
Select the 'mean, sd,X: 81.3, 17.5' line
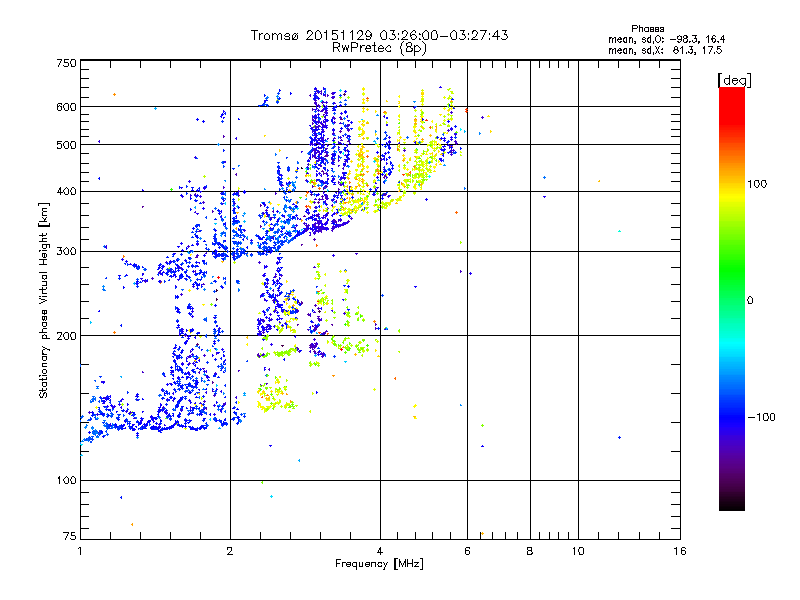tap(665, 51)
